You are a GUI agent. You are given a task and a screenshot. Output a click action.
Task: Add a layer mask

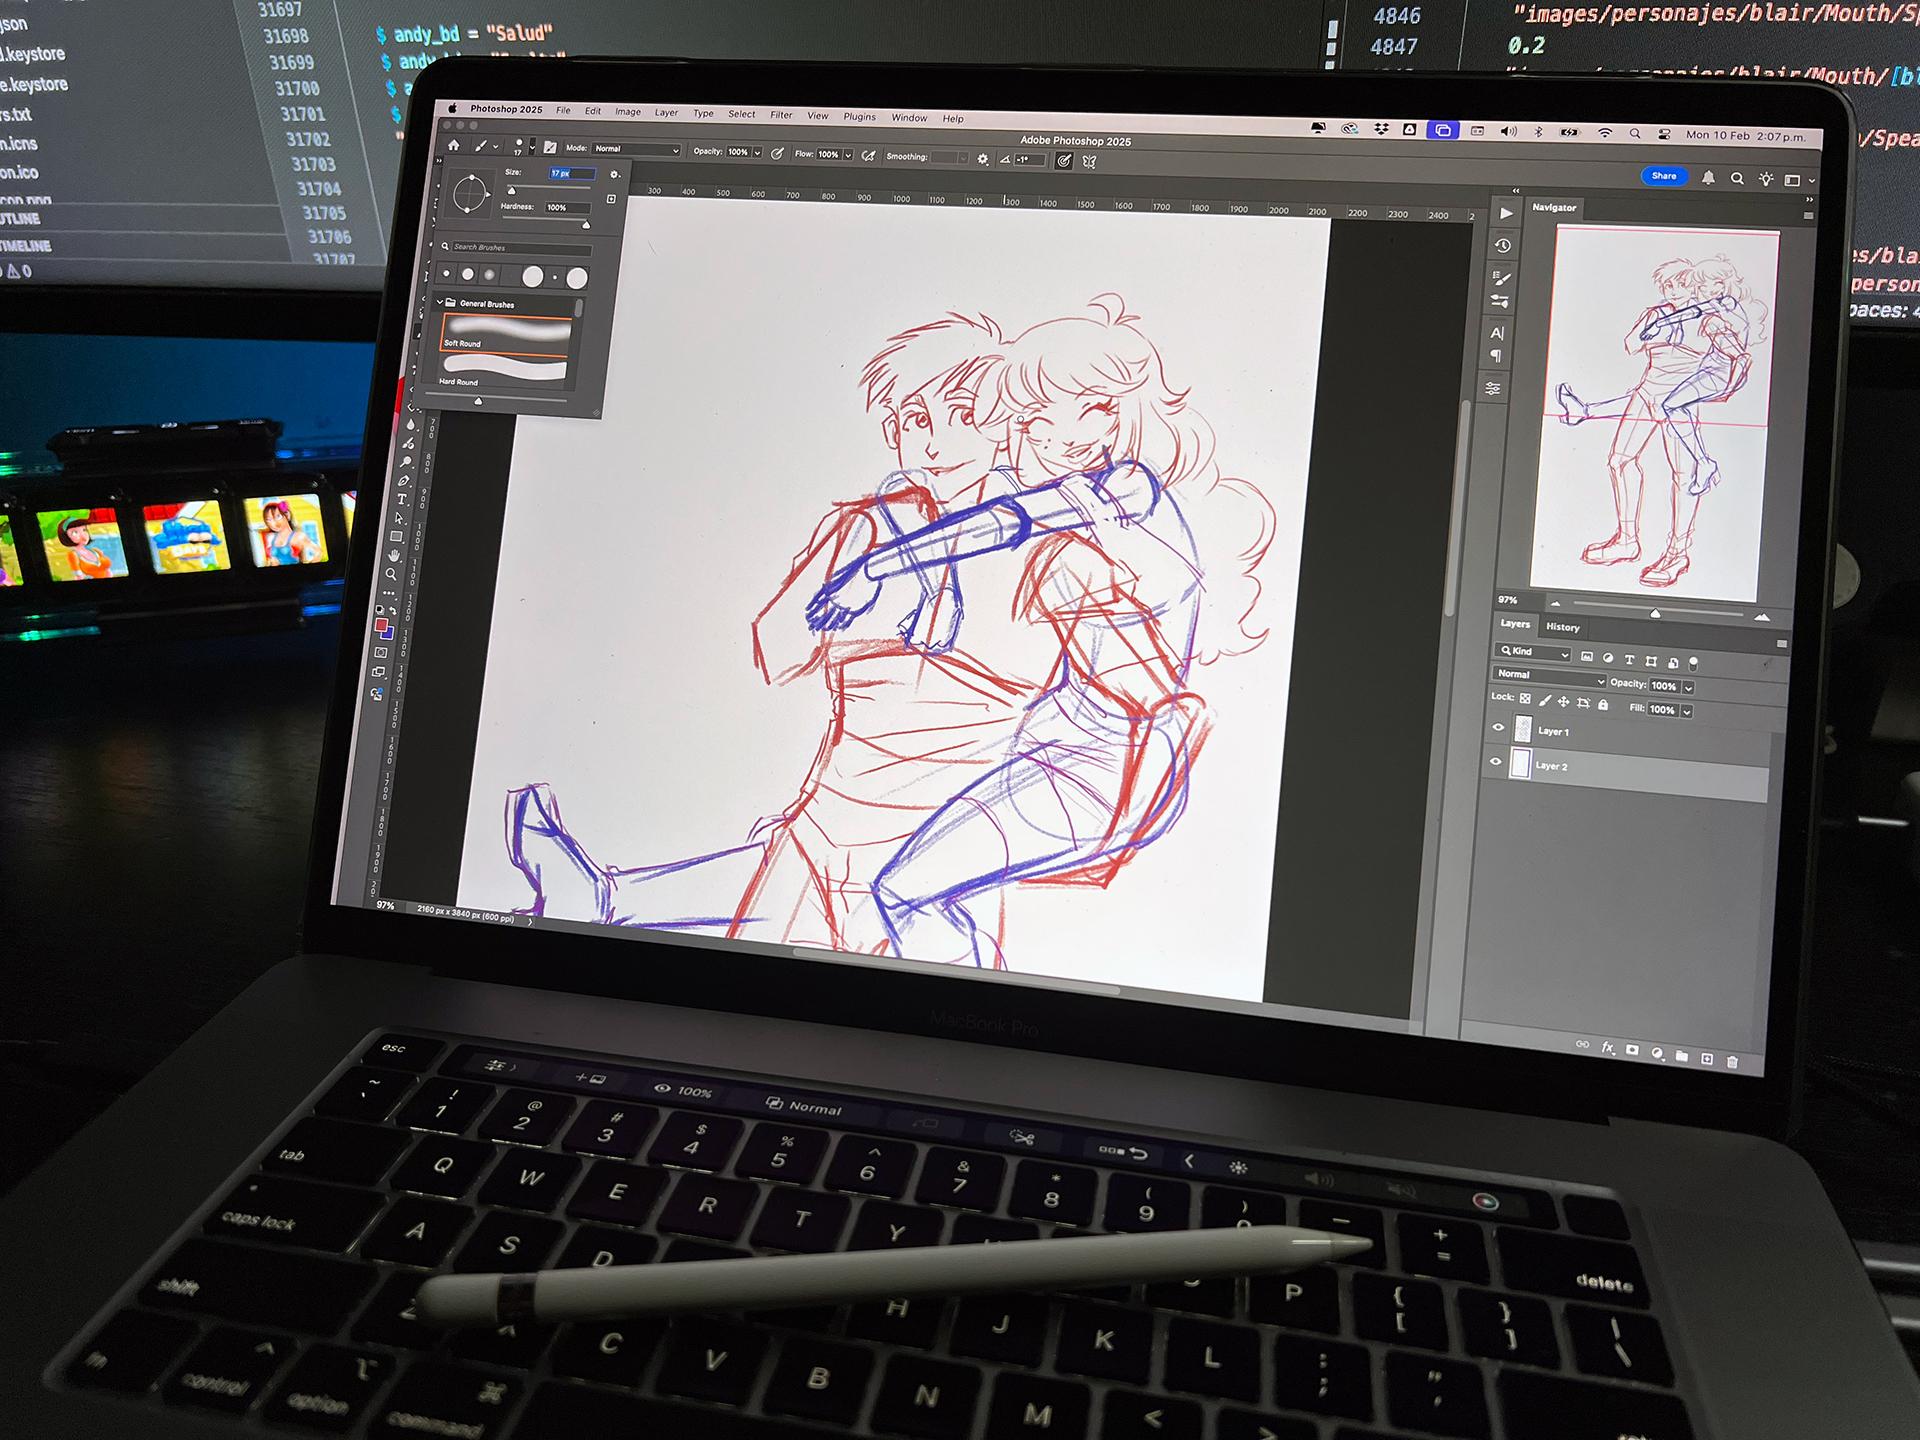click(x=1632, y=1050)
